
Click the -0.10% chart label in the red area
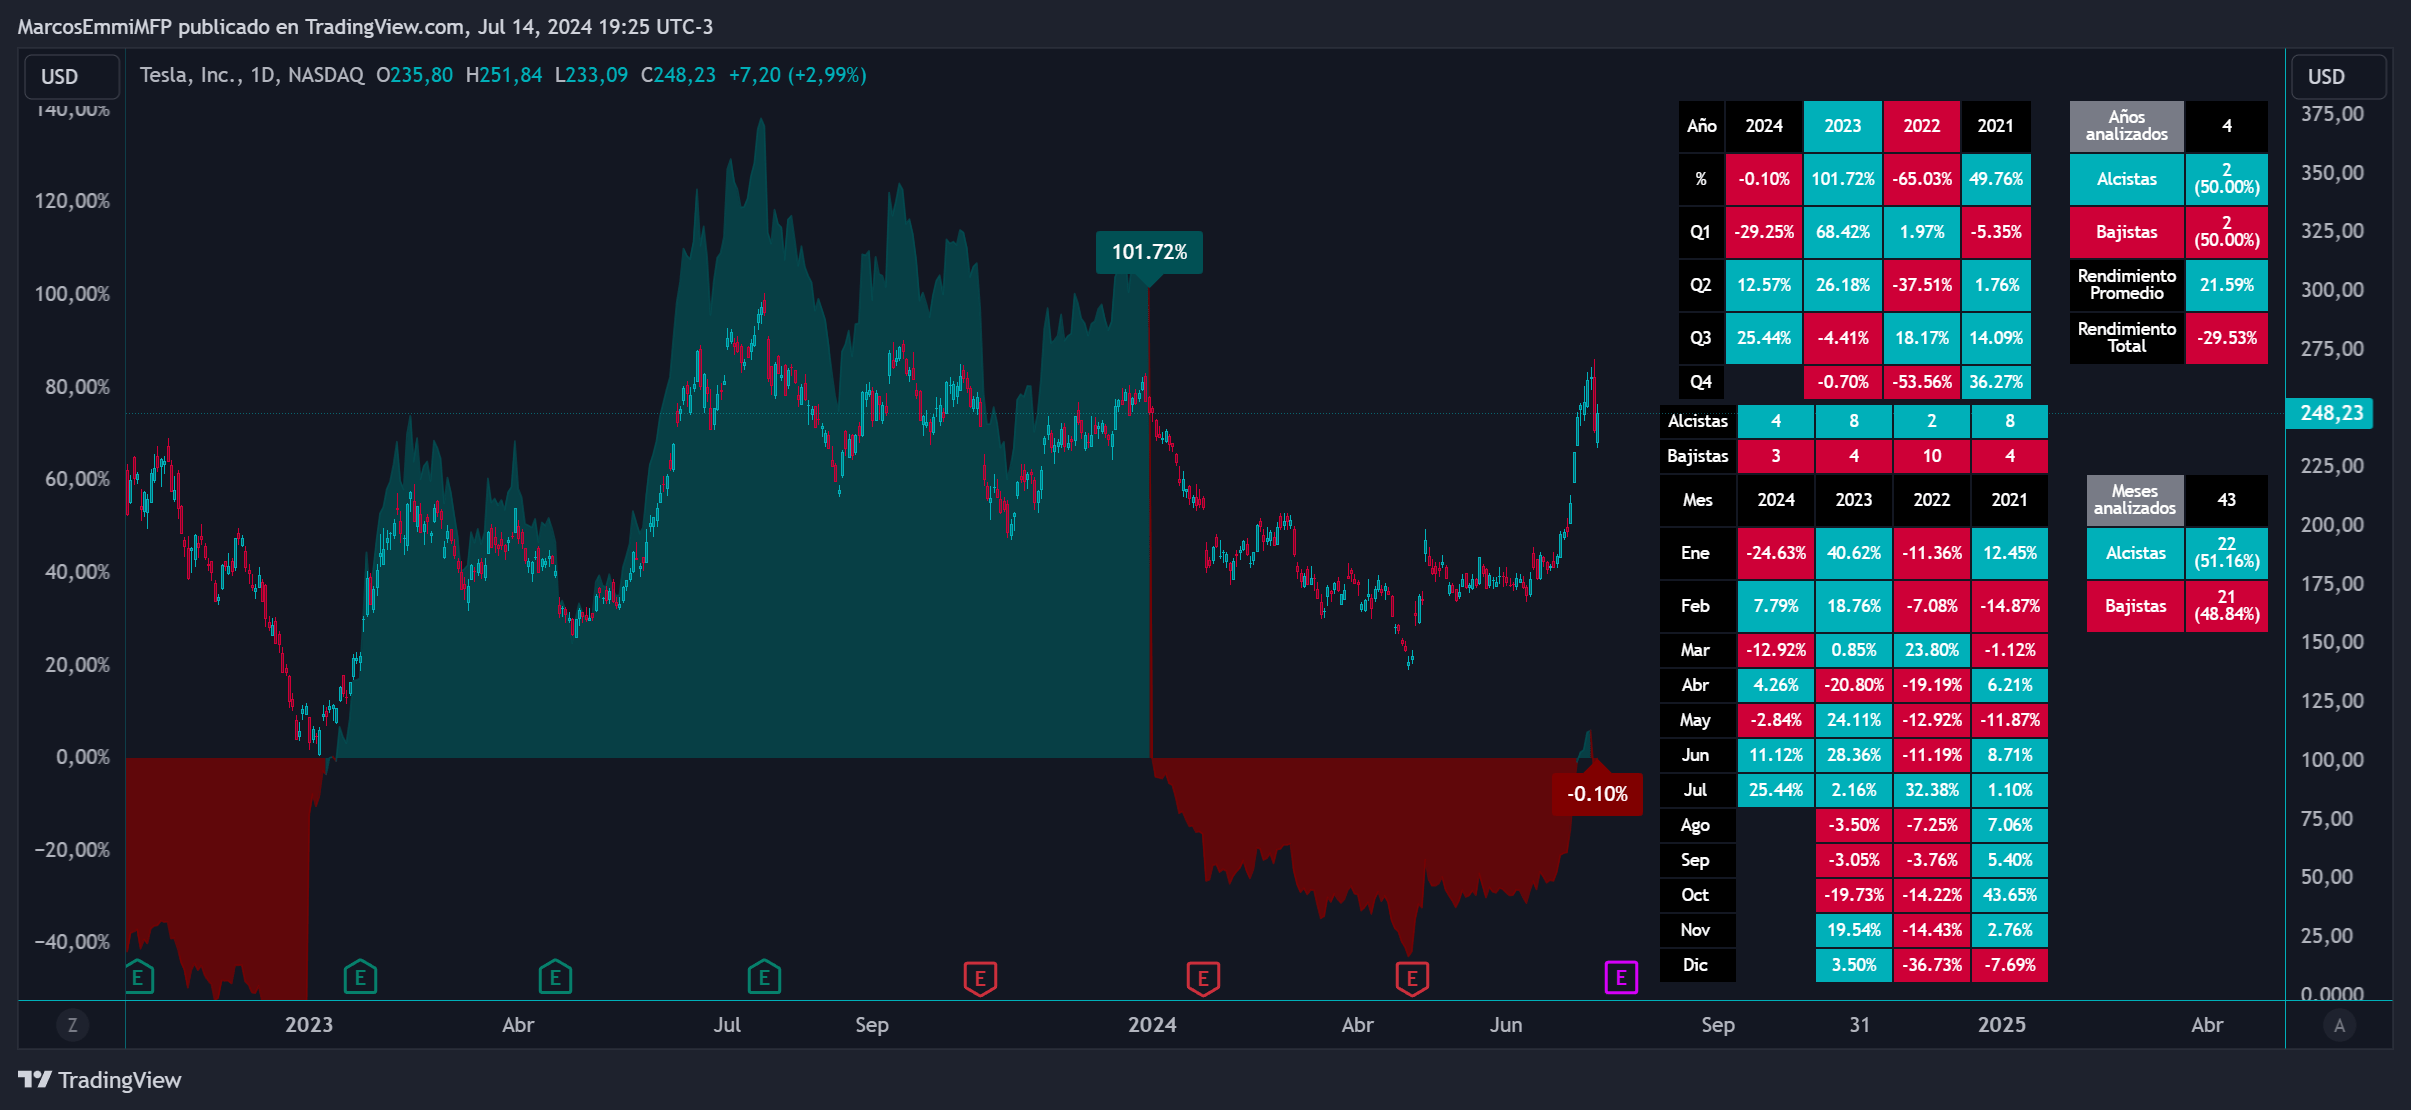pos(1597,794)
